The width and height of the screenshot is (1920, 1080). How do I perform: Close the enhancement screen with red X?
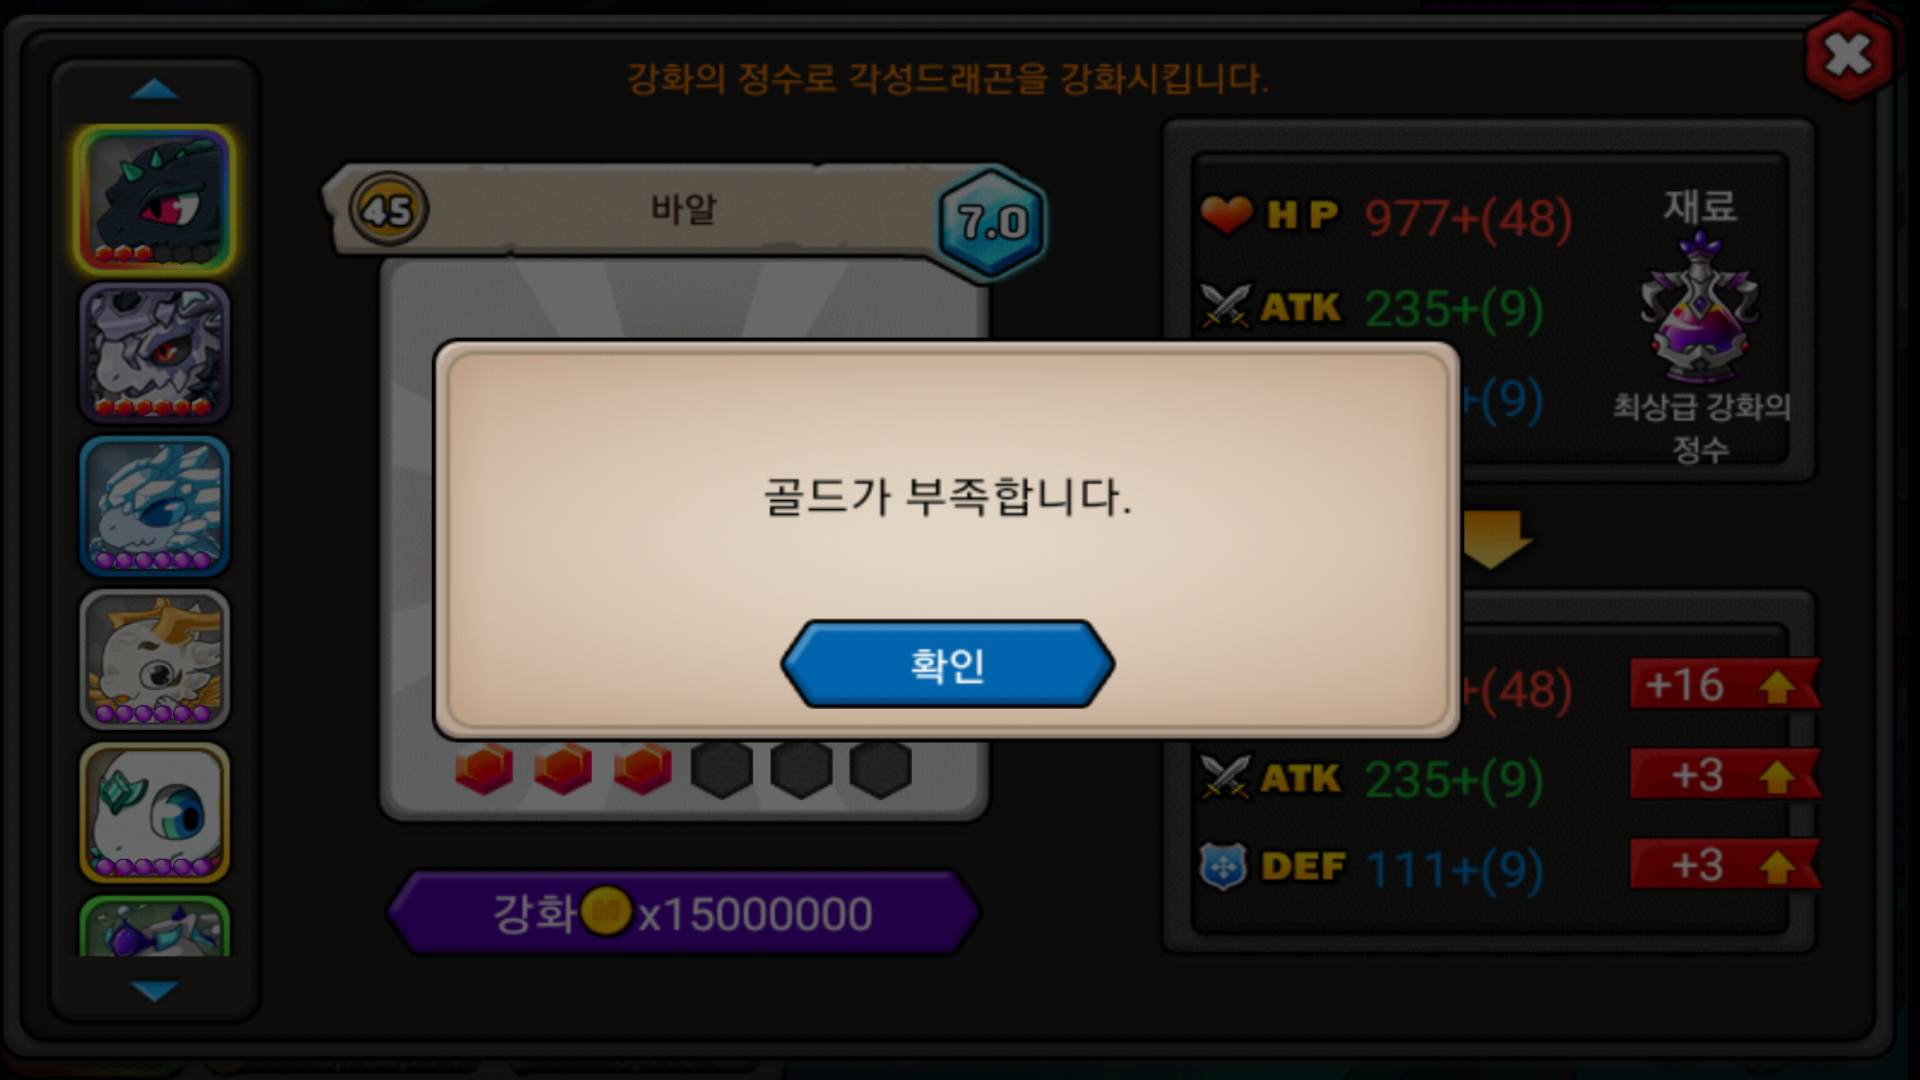(1848, 55)
